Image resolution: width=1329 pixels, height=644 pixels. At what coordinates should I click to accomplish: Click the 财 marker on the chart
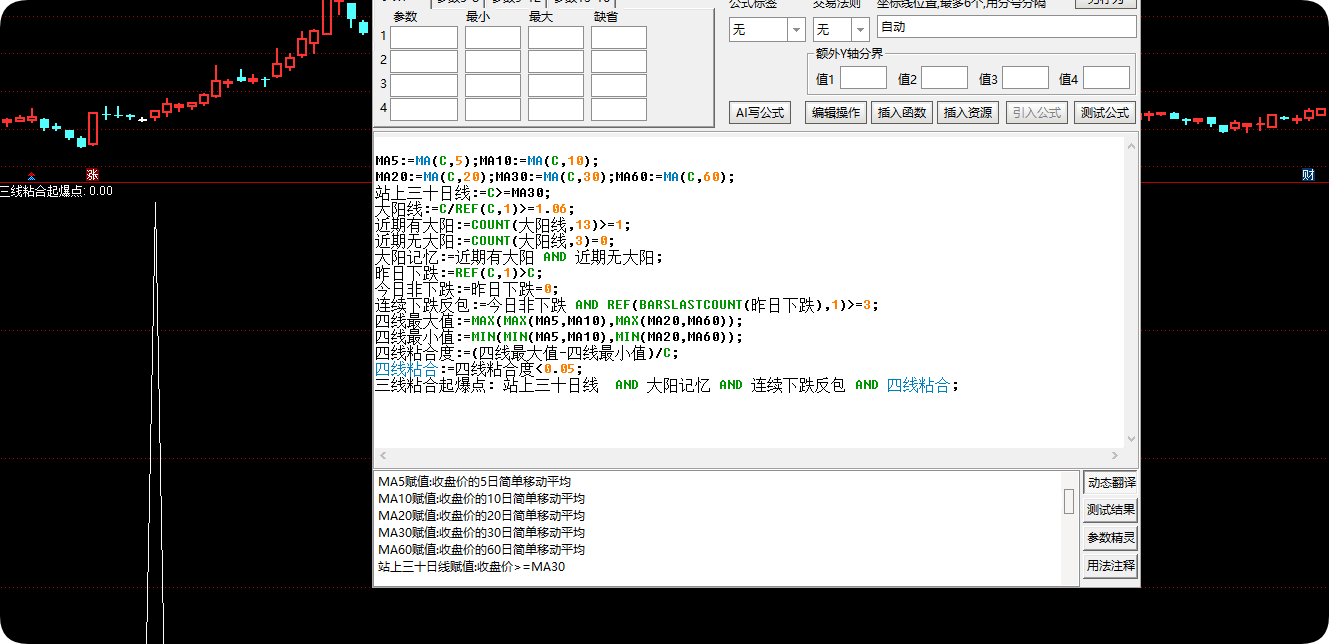[x=1308, y=175]
